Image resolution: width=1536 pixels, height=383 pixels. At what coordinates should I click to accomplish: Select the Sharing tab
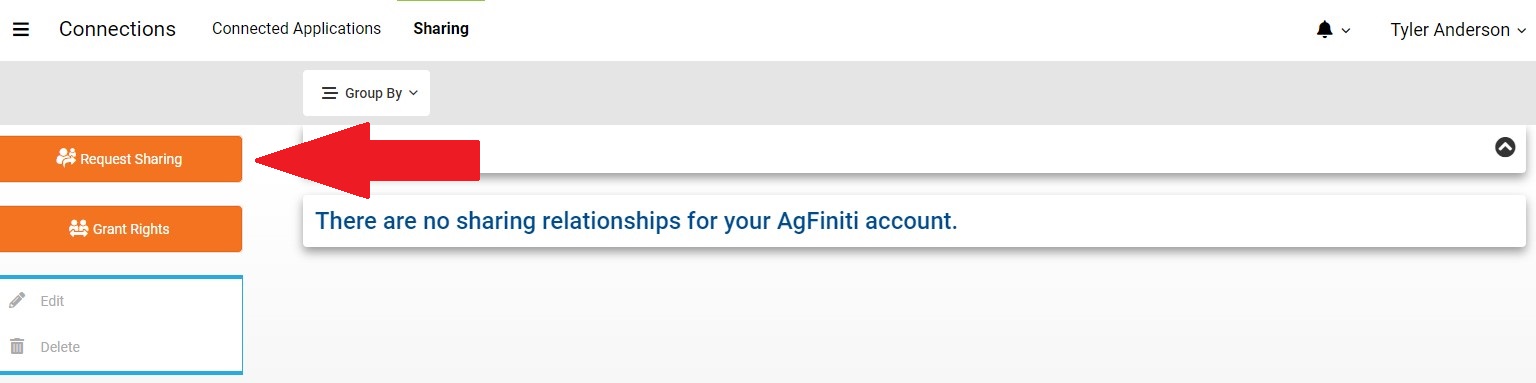(441, 29)
